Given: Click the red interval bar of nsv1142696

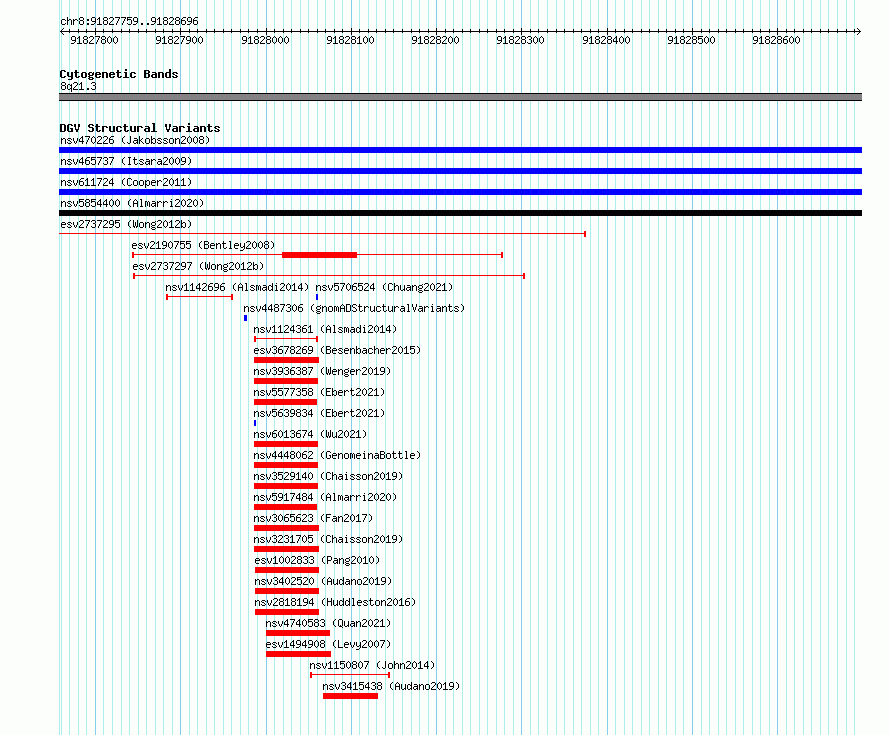Looking at the screenshot, I should pos(199,297).
